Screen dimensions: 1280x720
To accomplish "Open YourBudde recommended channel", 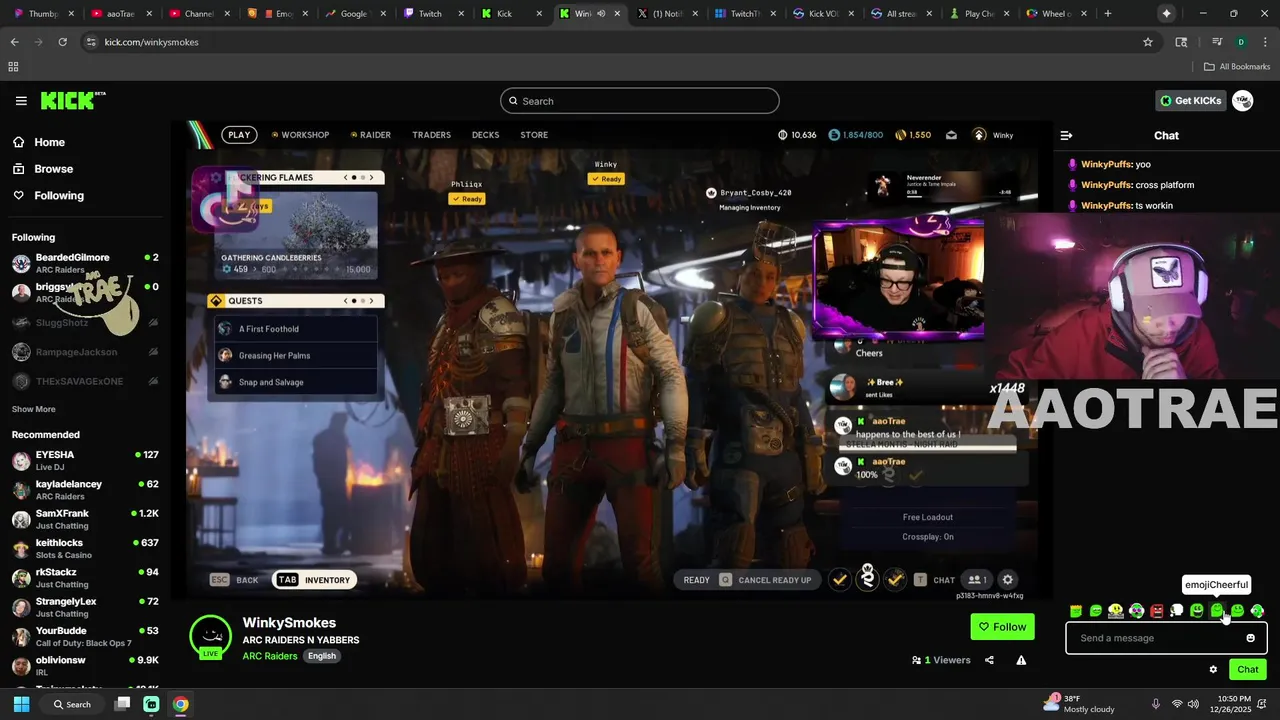I will coord(85,636).
